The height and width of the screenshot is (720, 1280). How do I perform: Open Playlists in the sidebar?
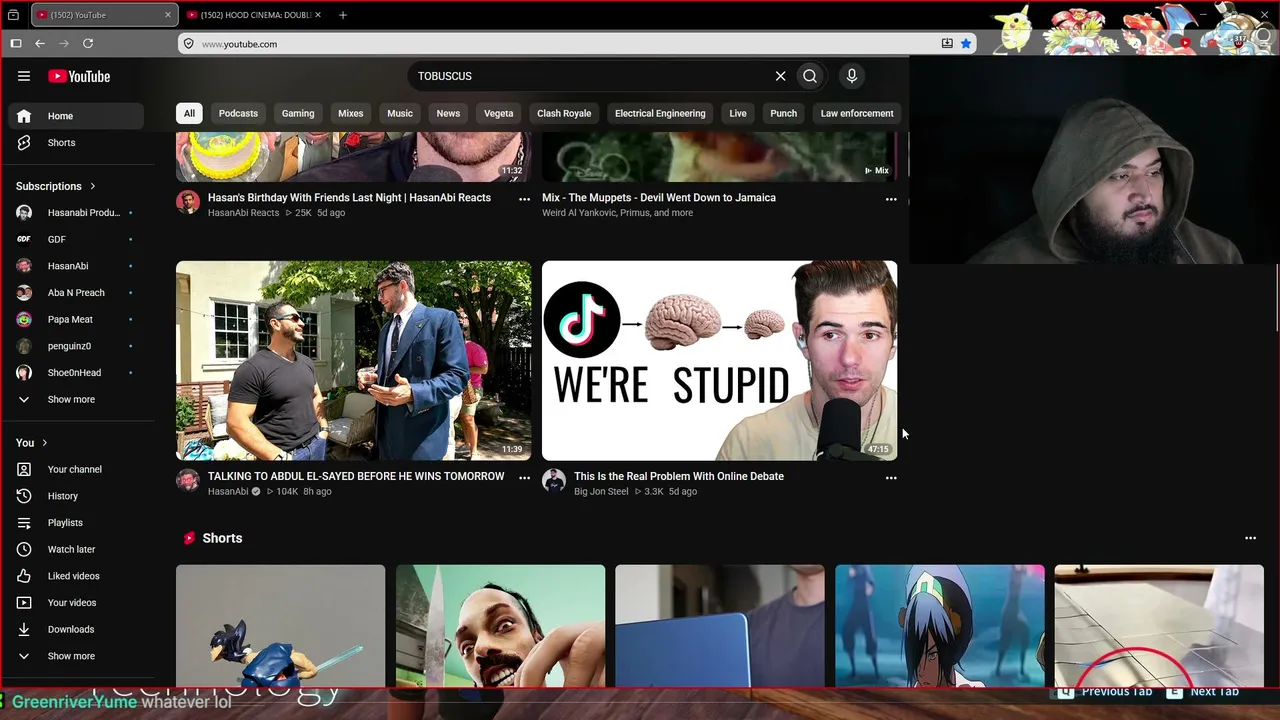coord(76,523)
